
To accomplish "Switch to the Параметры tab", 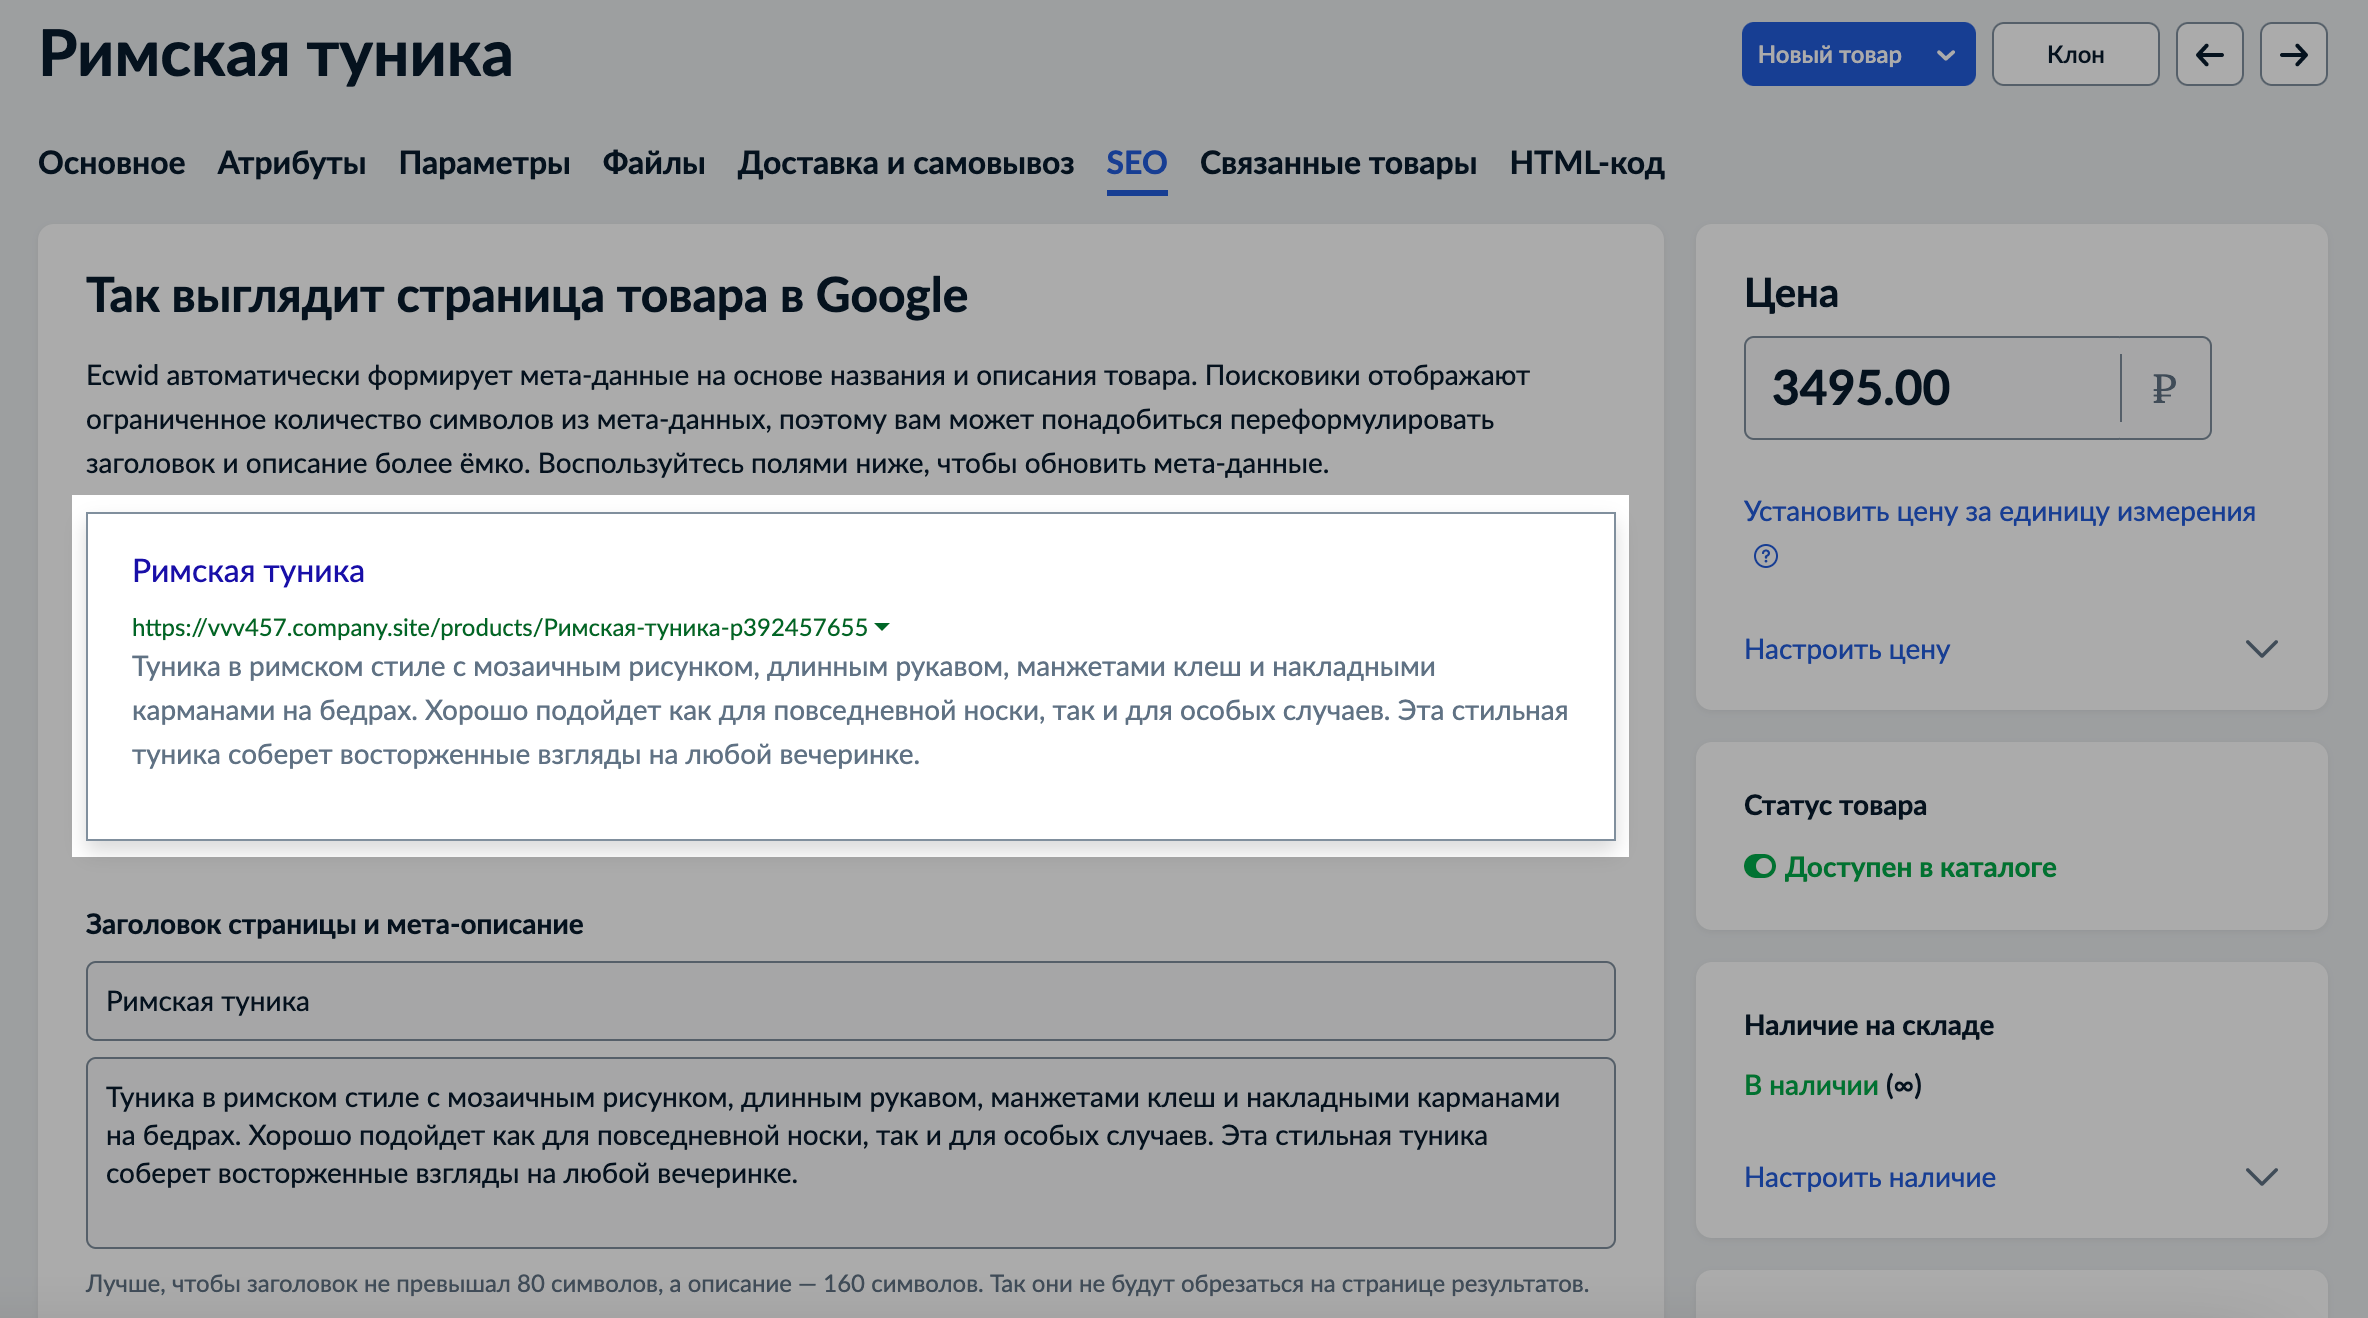I will tap(484, 163).
